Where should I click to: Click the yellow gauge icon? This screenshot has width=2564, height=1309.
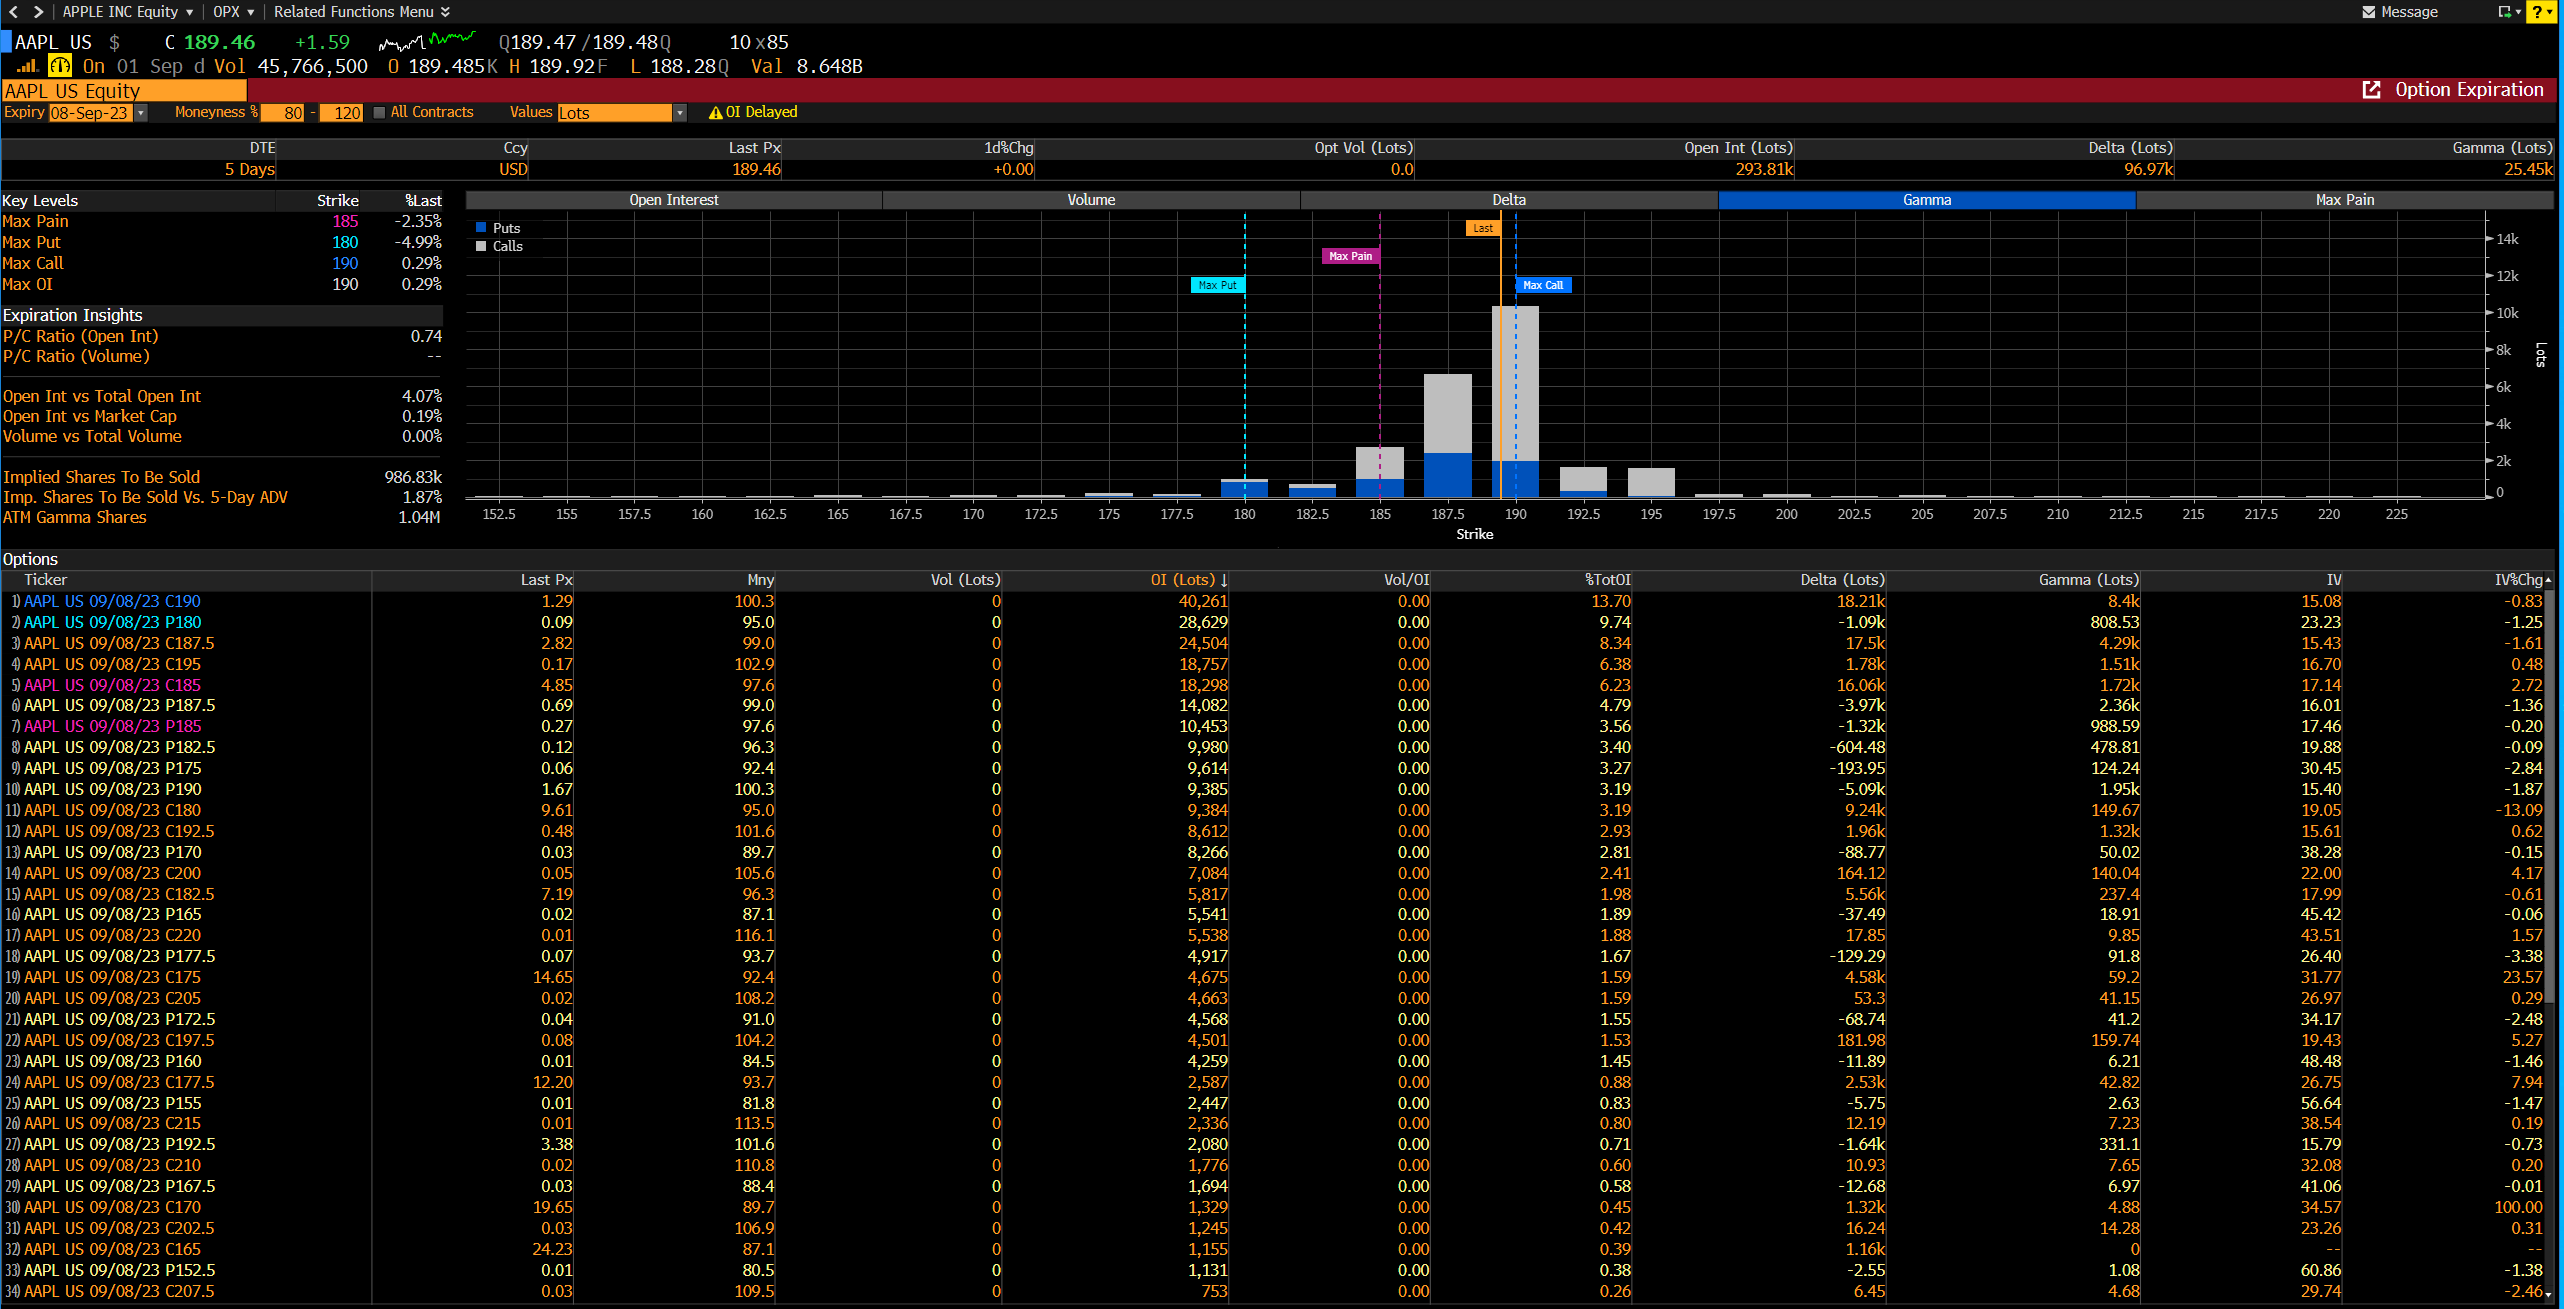[x=60, y=66]
